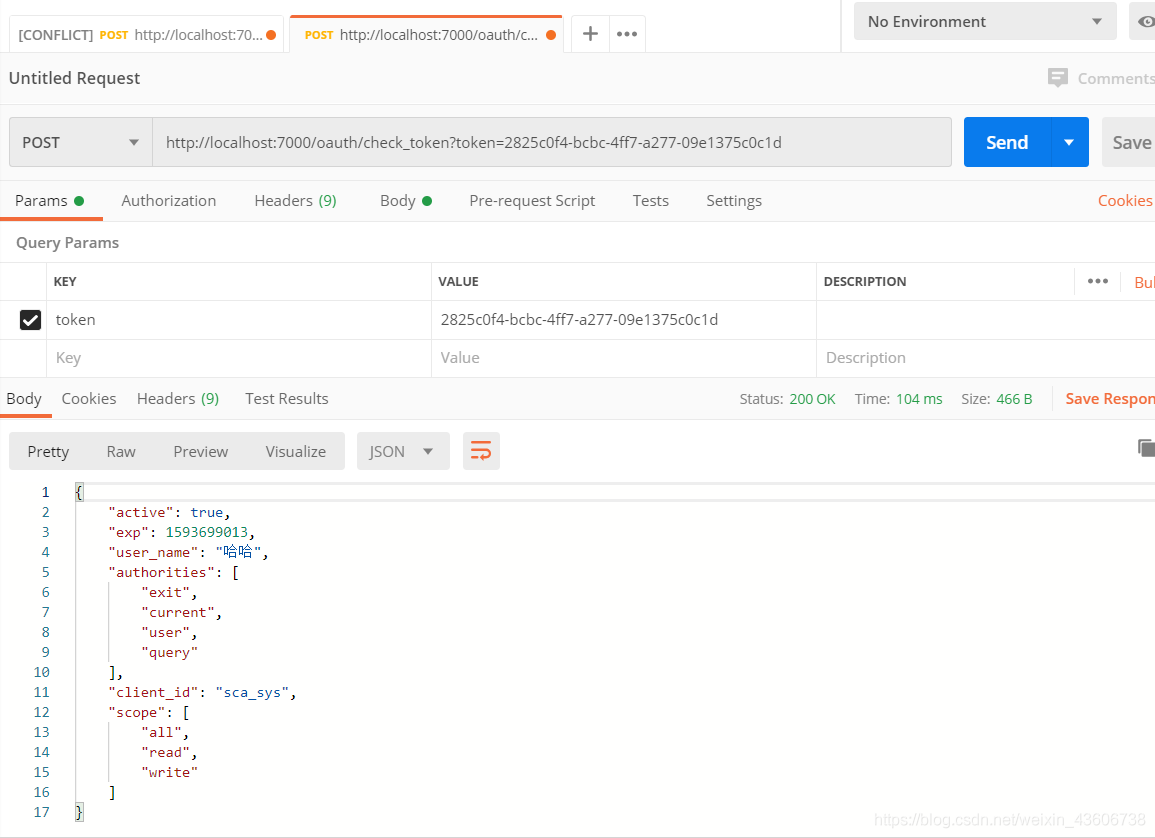Image resolution: width=1155 pixels, height=838 pixels.
Task: Click the copy response icon
Action: (x=1145, y=448)
